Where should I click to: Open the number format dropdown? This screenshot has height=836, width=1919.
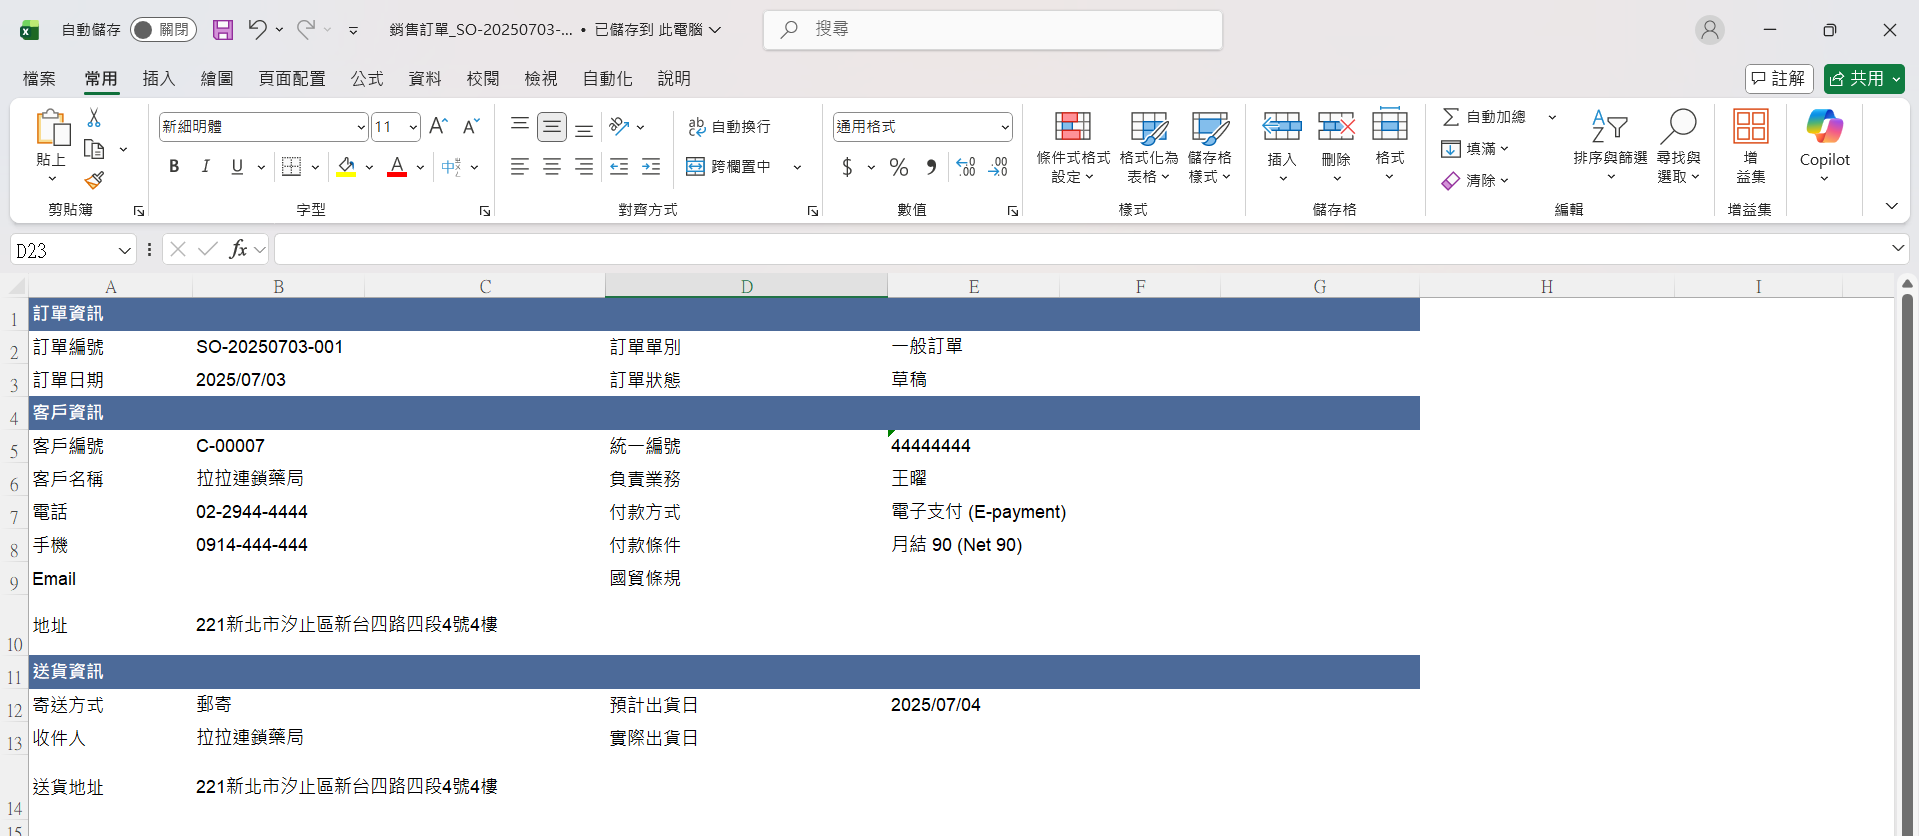tap(1004, 127)
